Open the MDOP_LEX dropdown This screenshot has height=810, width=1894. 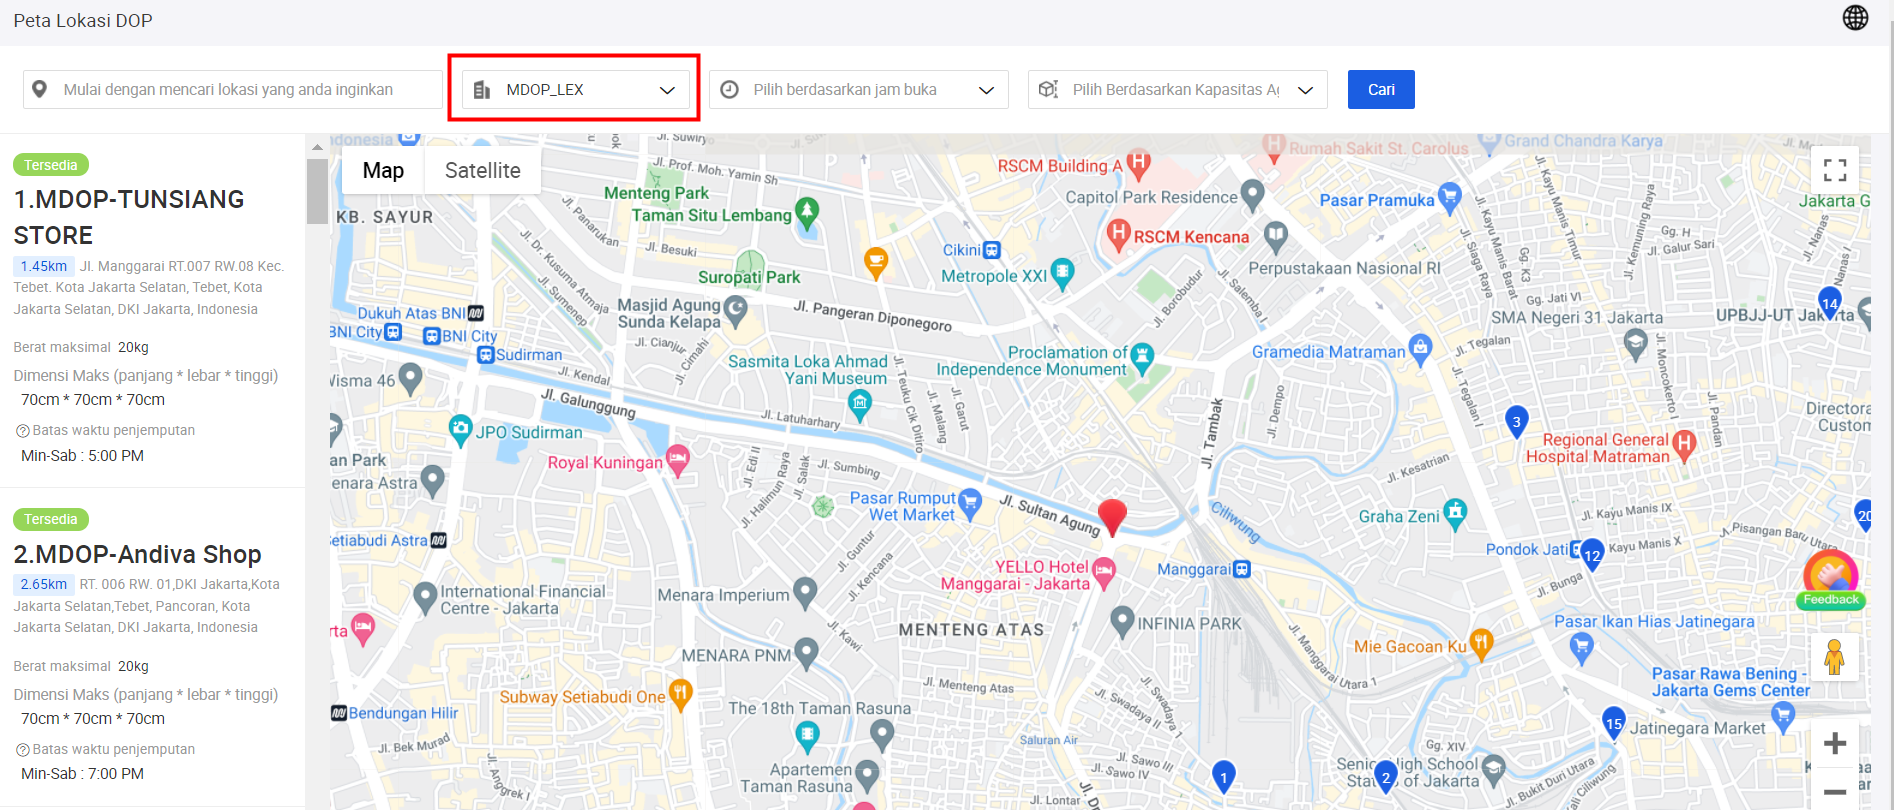point(575,89)
